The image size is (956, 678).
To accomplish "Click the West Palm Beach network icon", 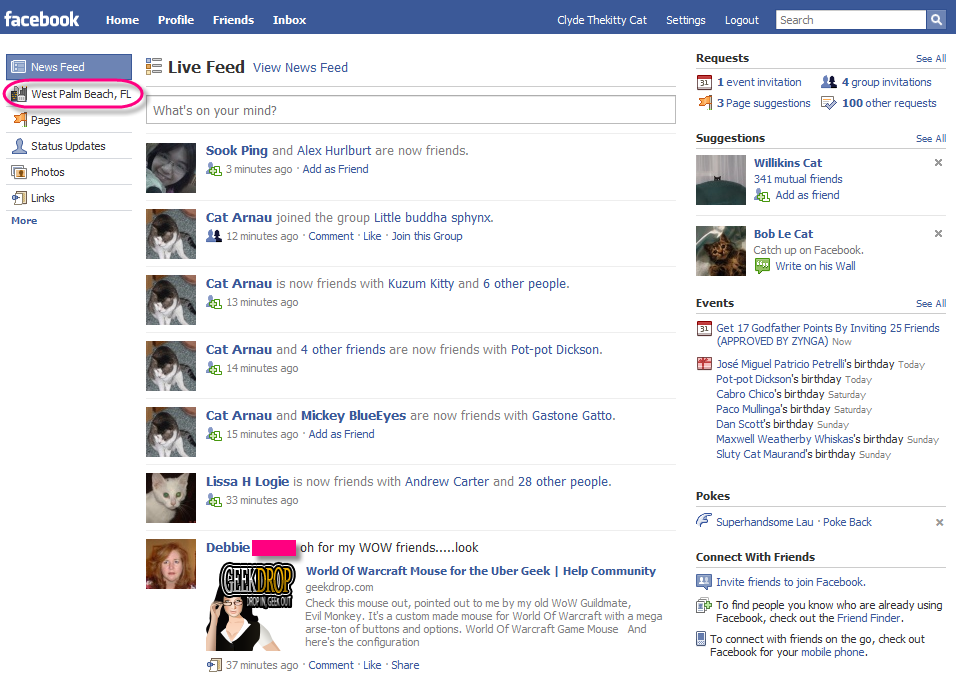I will pos(19,94).
